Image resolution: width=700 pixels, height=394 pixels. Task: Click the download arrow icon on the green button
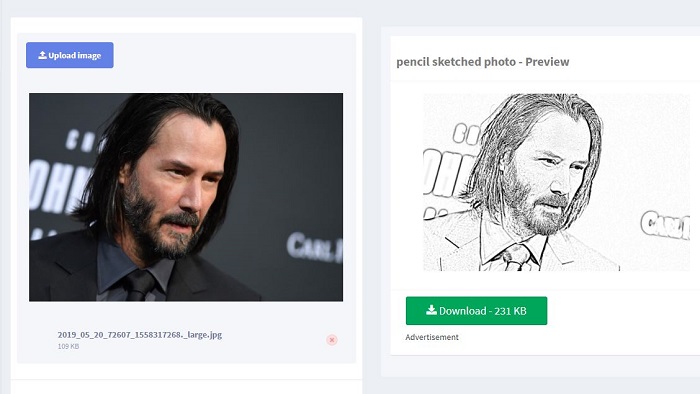coord(431,310)
